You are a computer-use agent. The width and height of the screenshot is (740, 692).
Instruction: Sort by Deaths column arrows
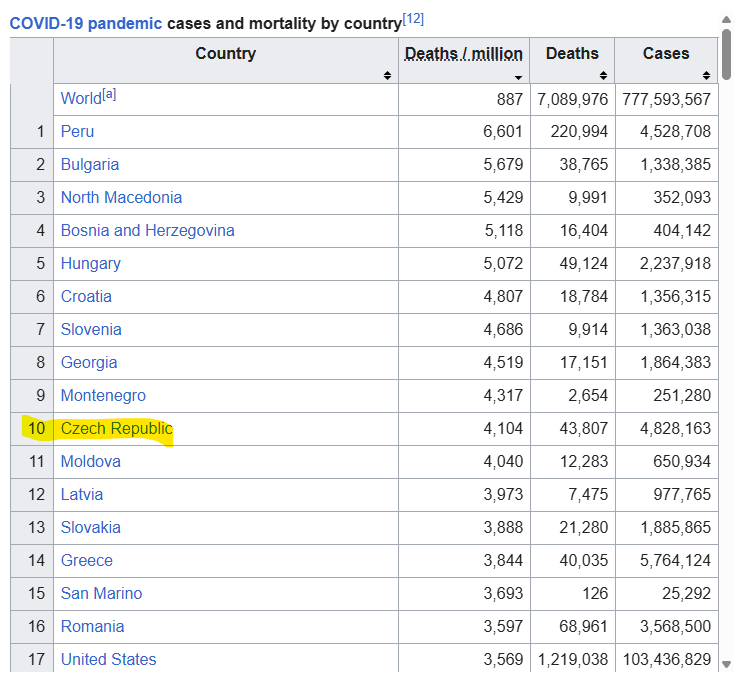point(603,76)
